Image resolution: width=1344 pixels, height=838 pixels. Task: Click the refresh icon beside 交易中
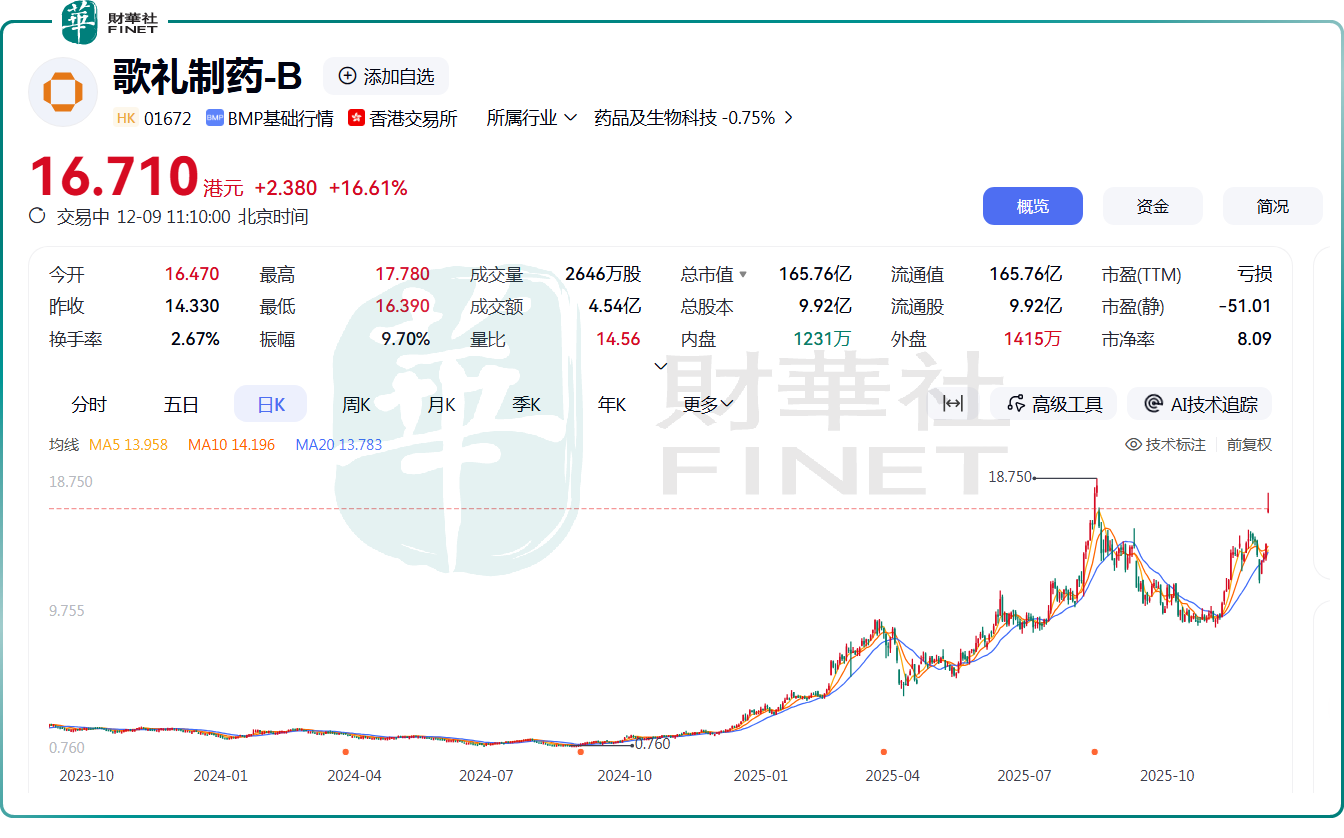tap(36, 216)
